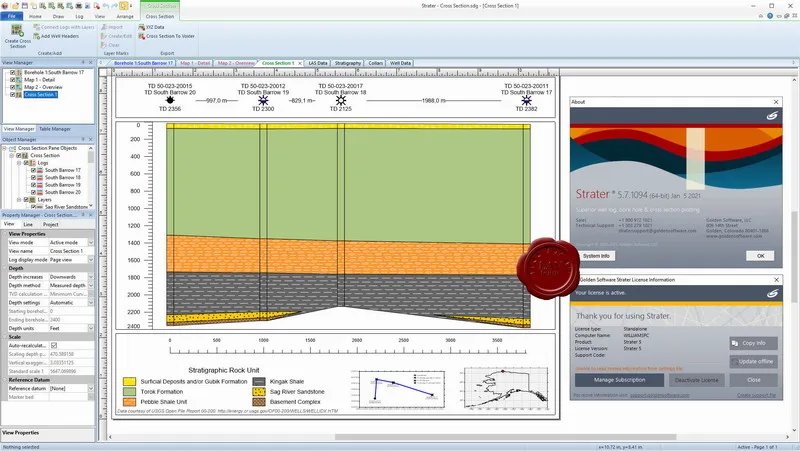Pin the Object Manager panel
The image size is (800, 451).
(83, 139)
